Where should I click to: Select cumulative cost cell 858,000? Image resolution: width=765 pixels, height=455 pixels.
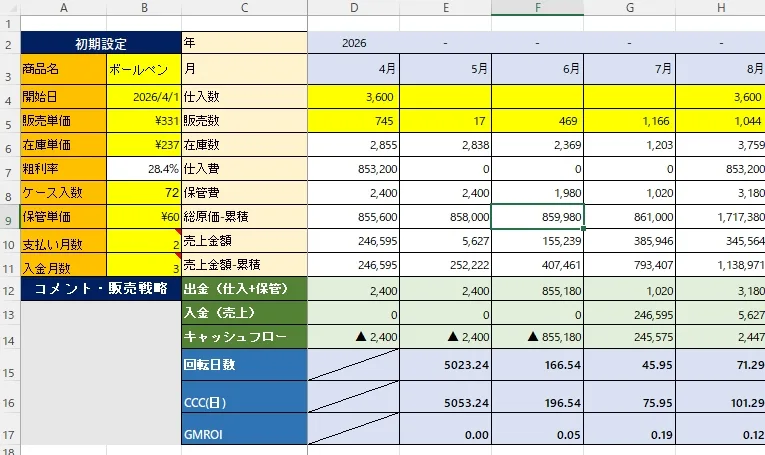click(445, 217)
